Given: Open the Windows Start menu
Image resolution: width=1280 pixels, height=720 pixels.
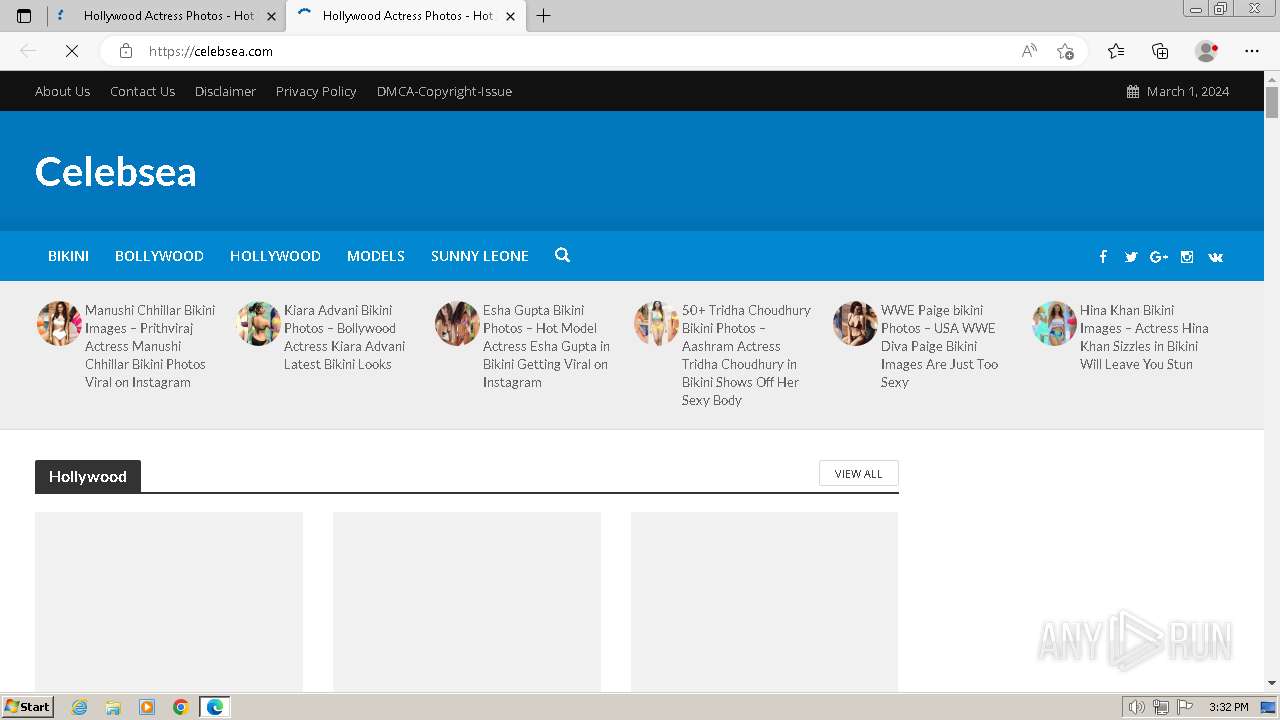Looking at the screenshot, I should (x=27, y=707).
